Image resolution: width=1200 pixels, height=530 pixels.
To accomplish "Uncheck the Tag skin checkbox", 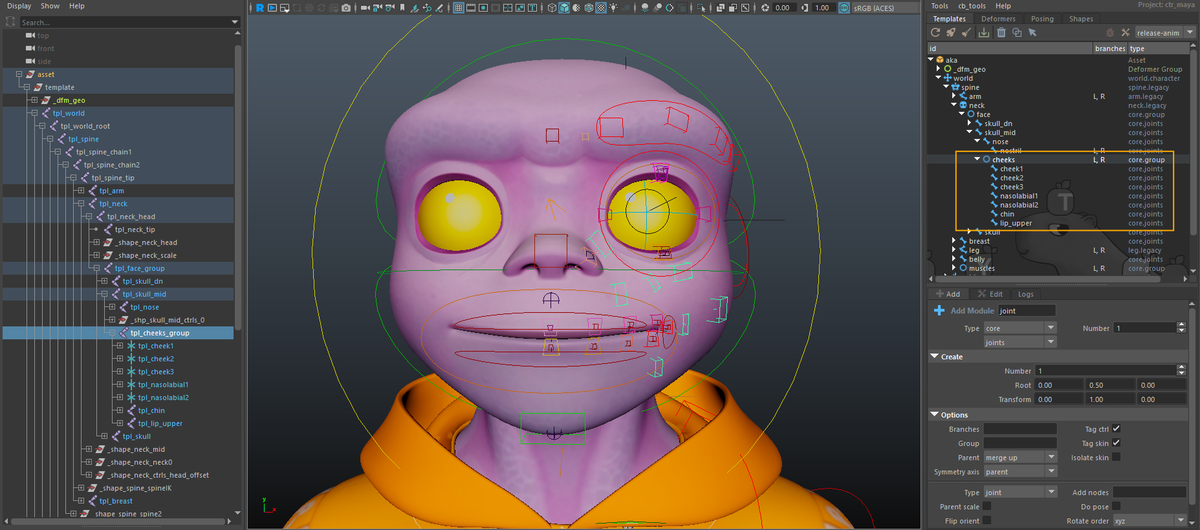I will (1116, 443).
